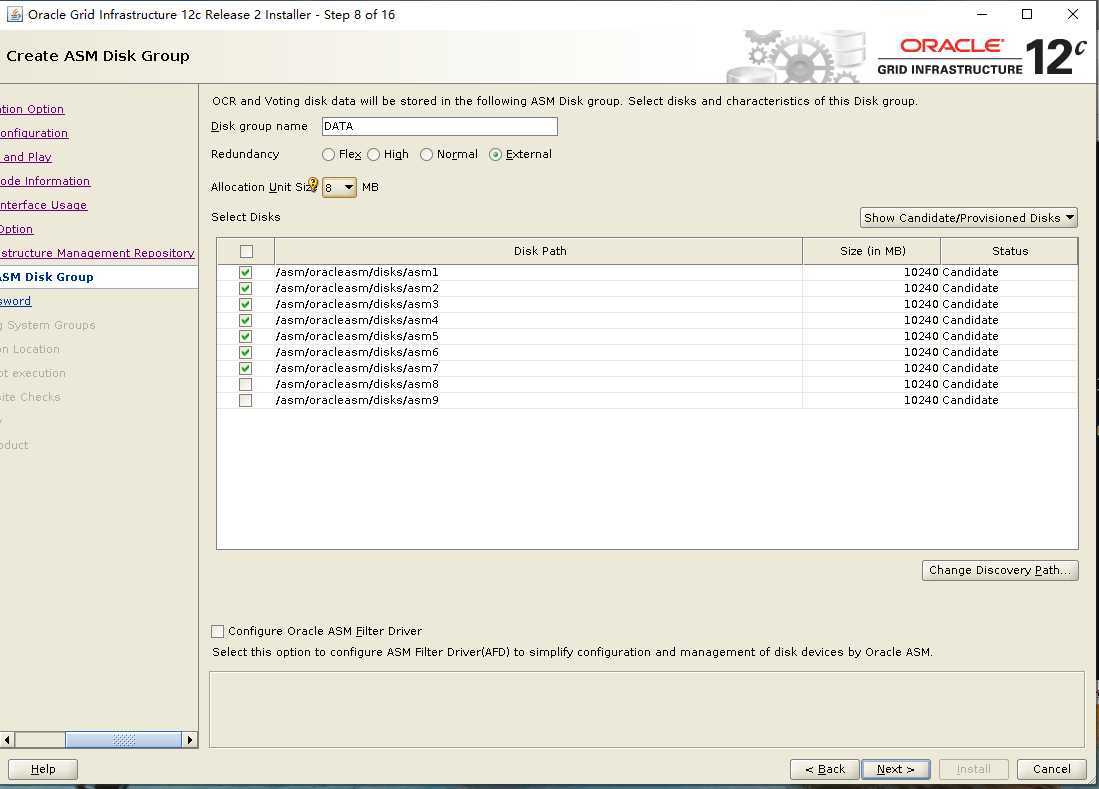Select disk path /asm/oracleasm/disks/asm1
Screen dimensions: 1099x789
click(357, 272)
